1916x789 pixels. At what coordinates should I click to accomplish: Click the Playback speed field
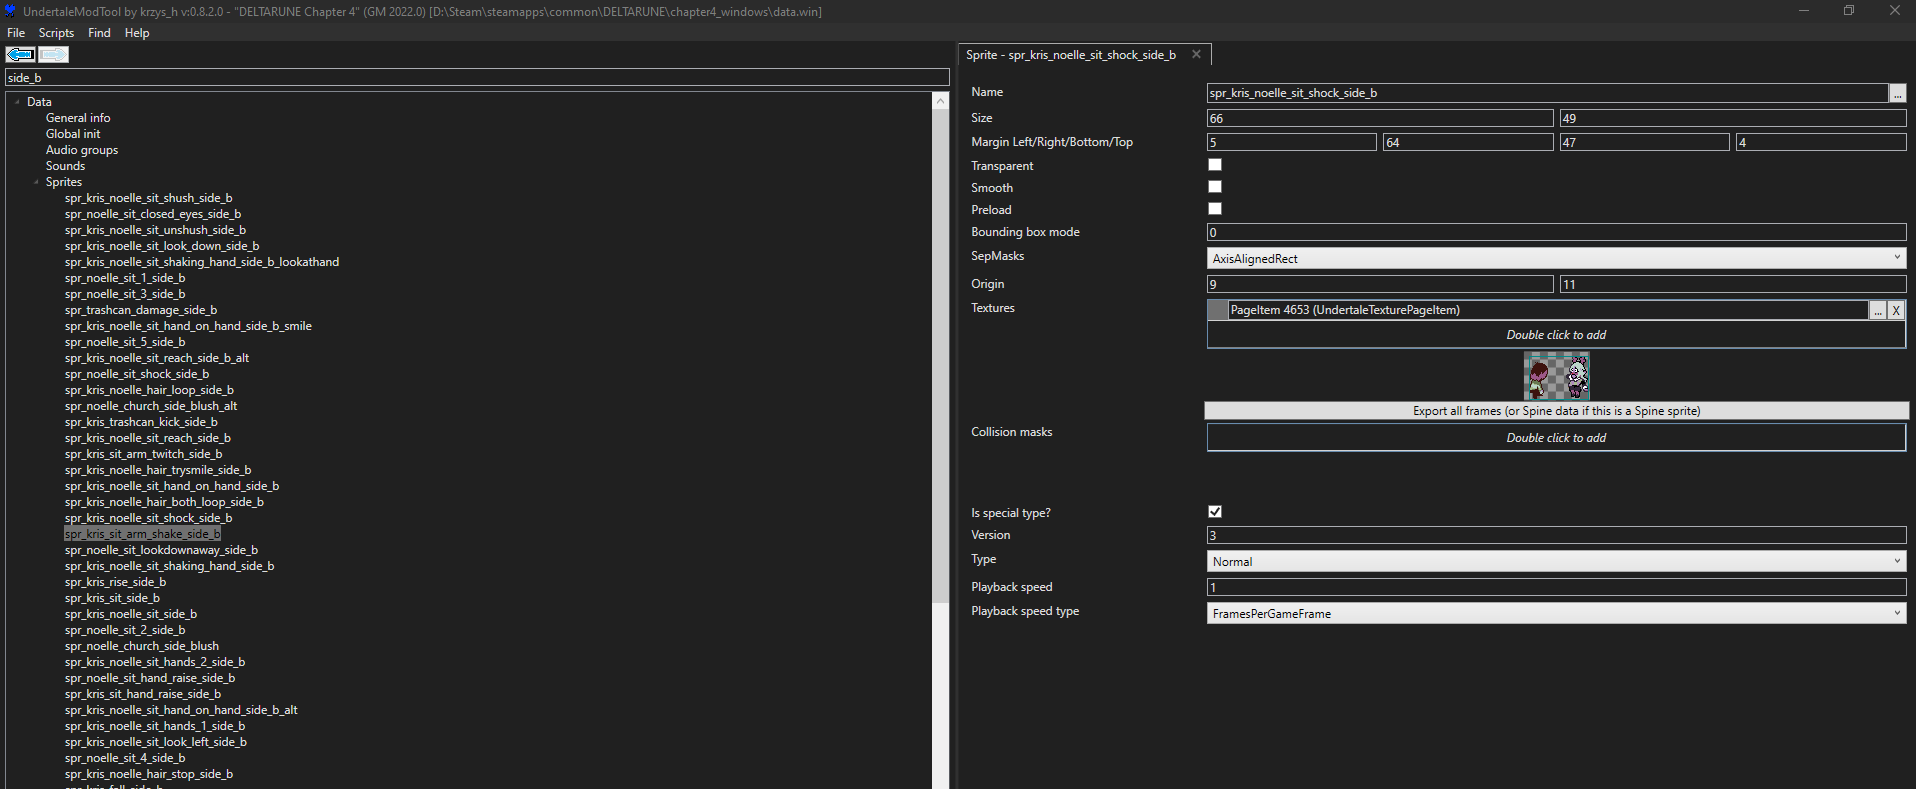point(1556,587)
